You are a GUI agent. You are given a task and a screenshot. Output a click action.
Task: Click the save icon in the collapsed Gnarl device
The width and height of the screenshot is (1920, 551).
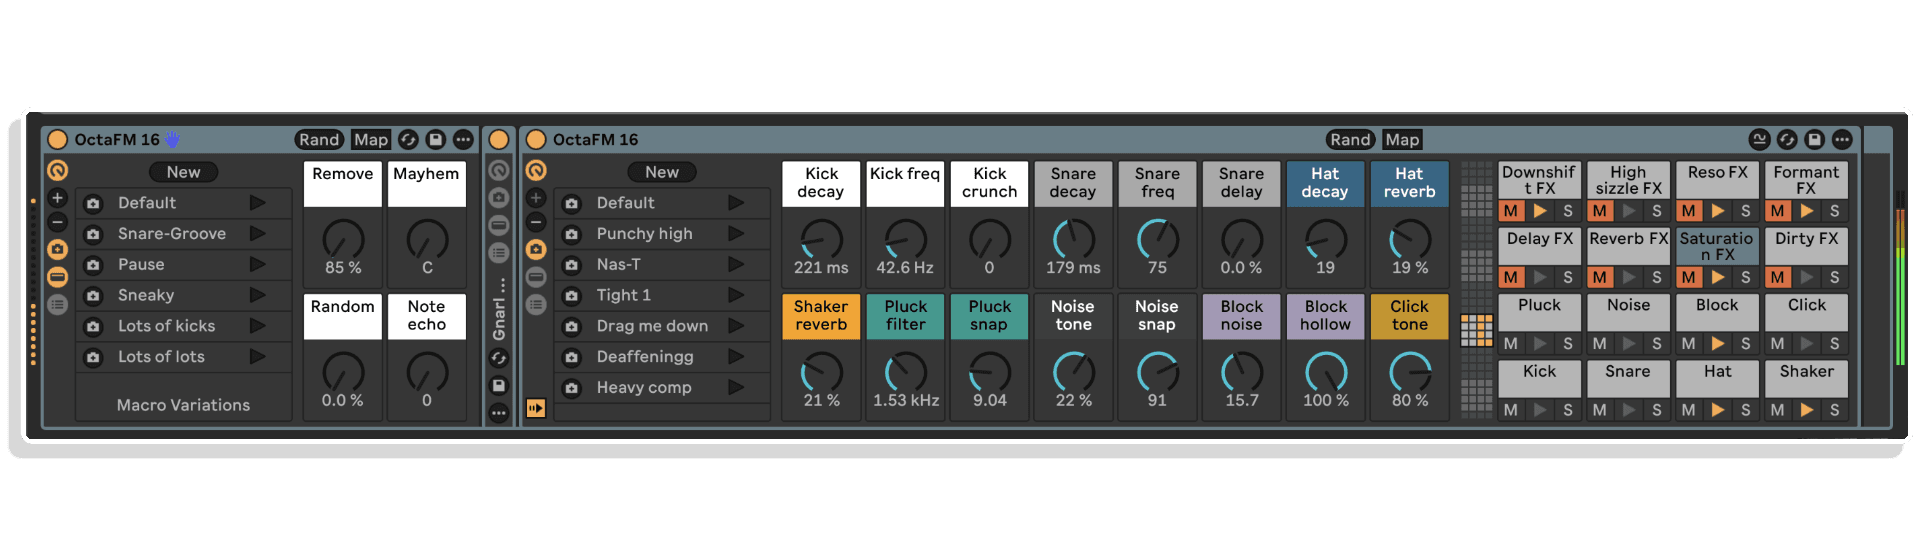(499, 385)
